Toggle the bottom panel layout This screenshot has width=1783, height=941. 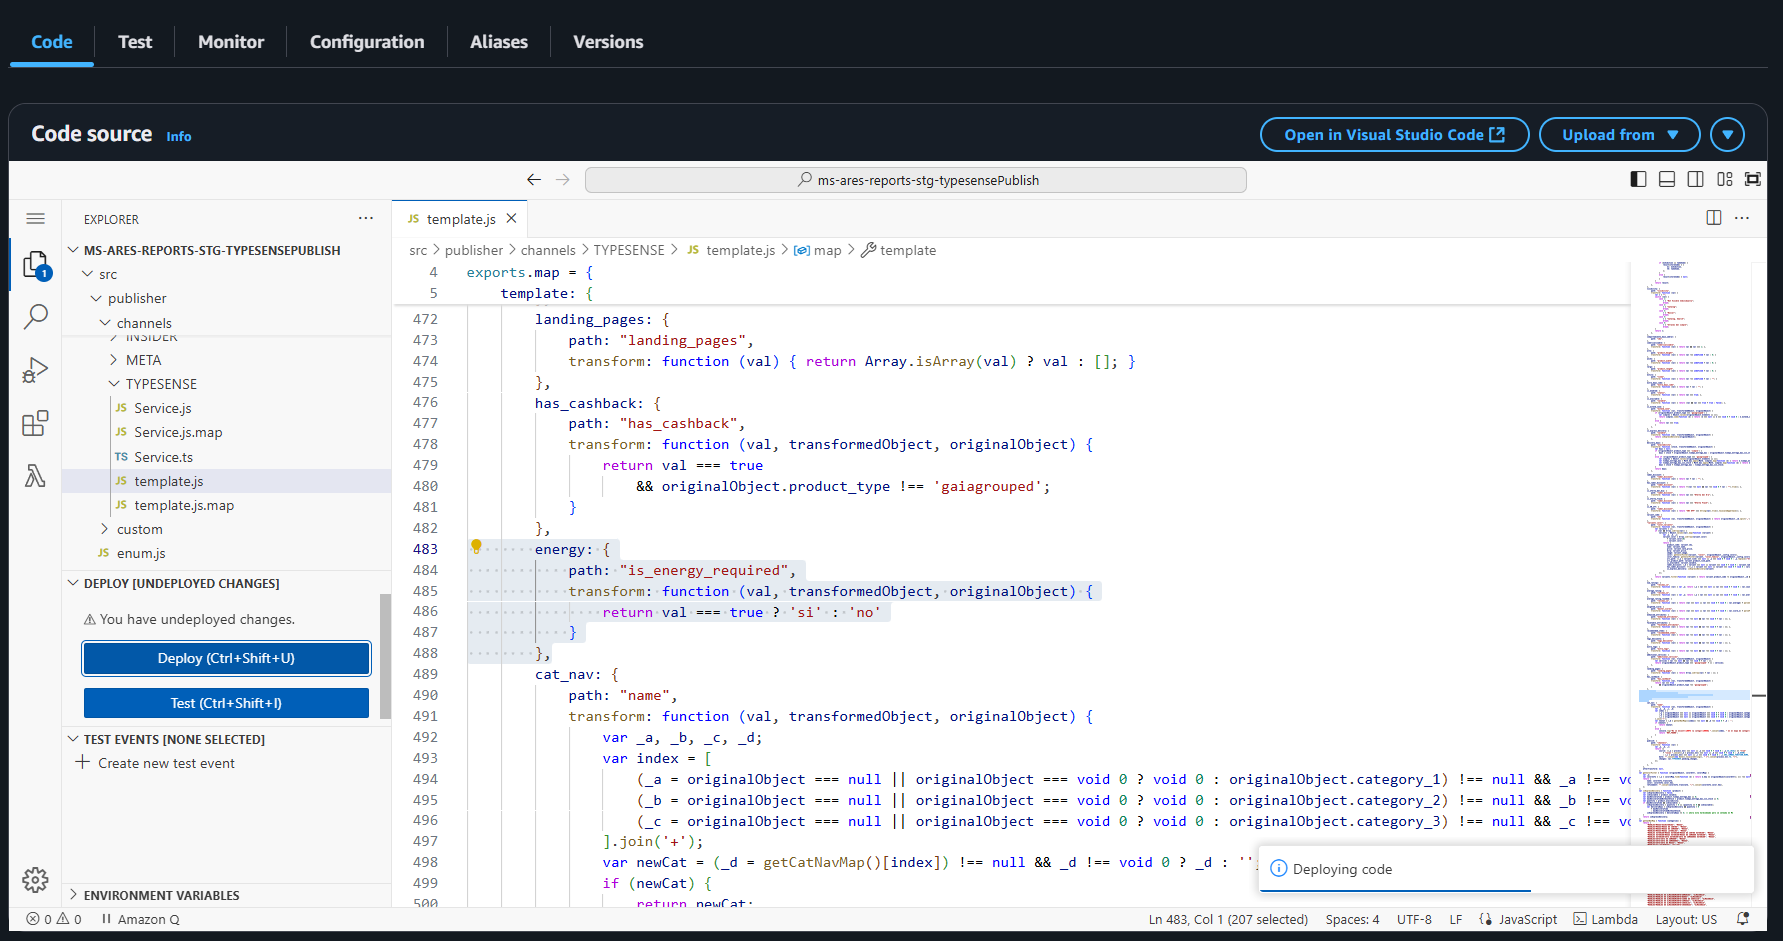coord(1667,179)
